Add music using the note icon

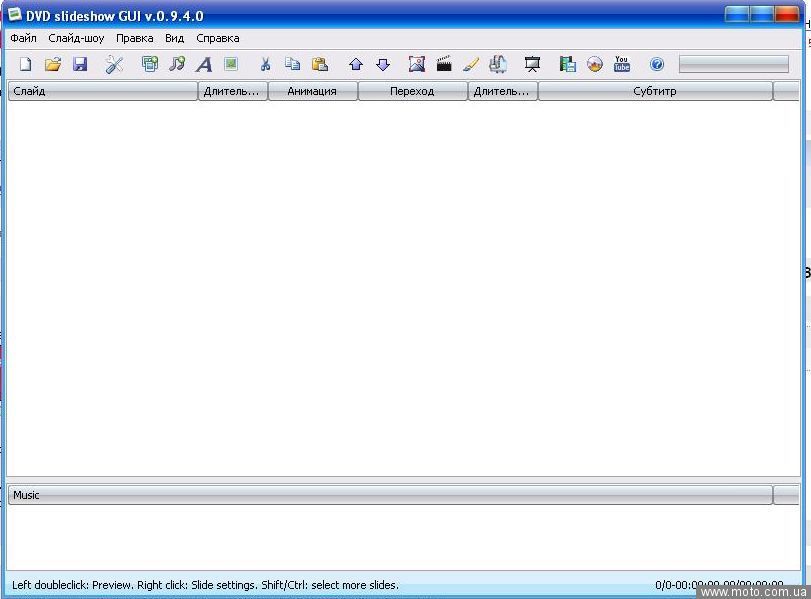177,64
